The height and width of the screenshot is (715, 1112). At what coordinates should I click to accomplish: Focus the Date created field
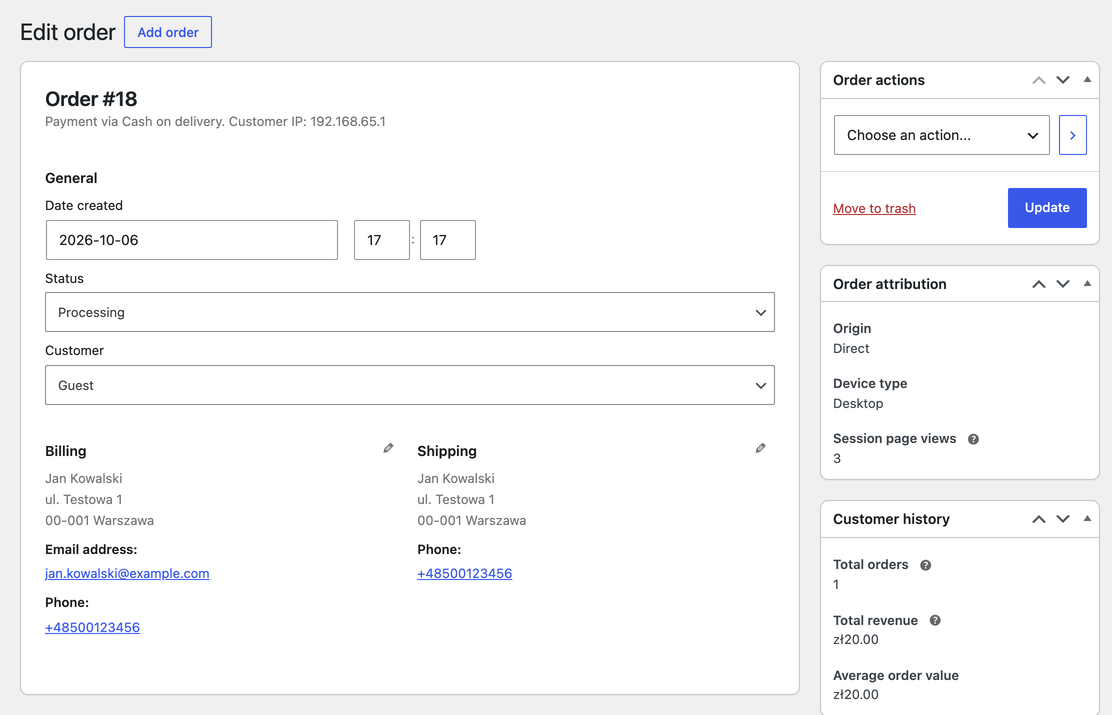pos(191,240)
